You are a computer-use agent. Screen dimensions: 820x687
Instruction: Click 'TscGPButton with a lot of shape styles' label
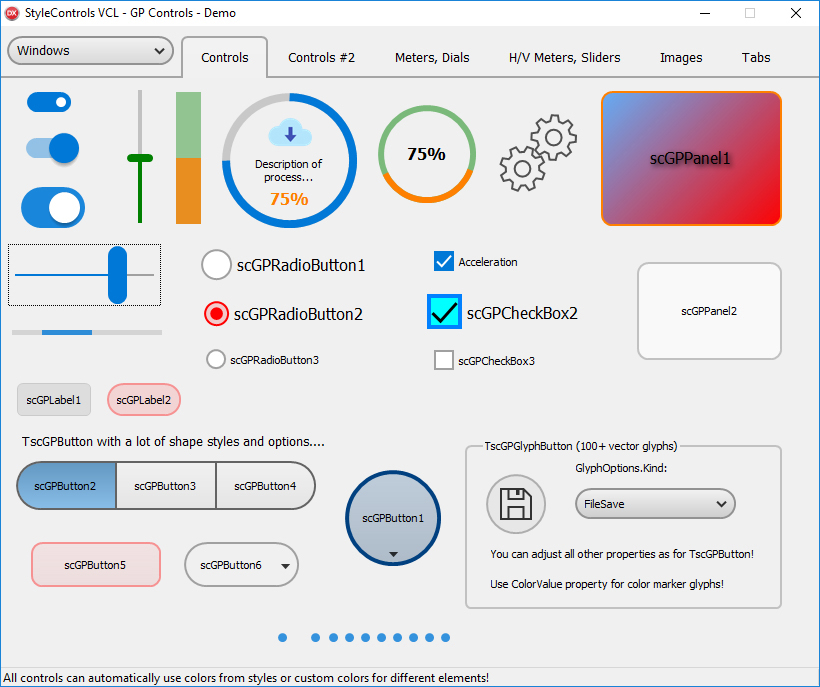[x=173, y=442]
